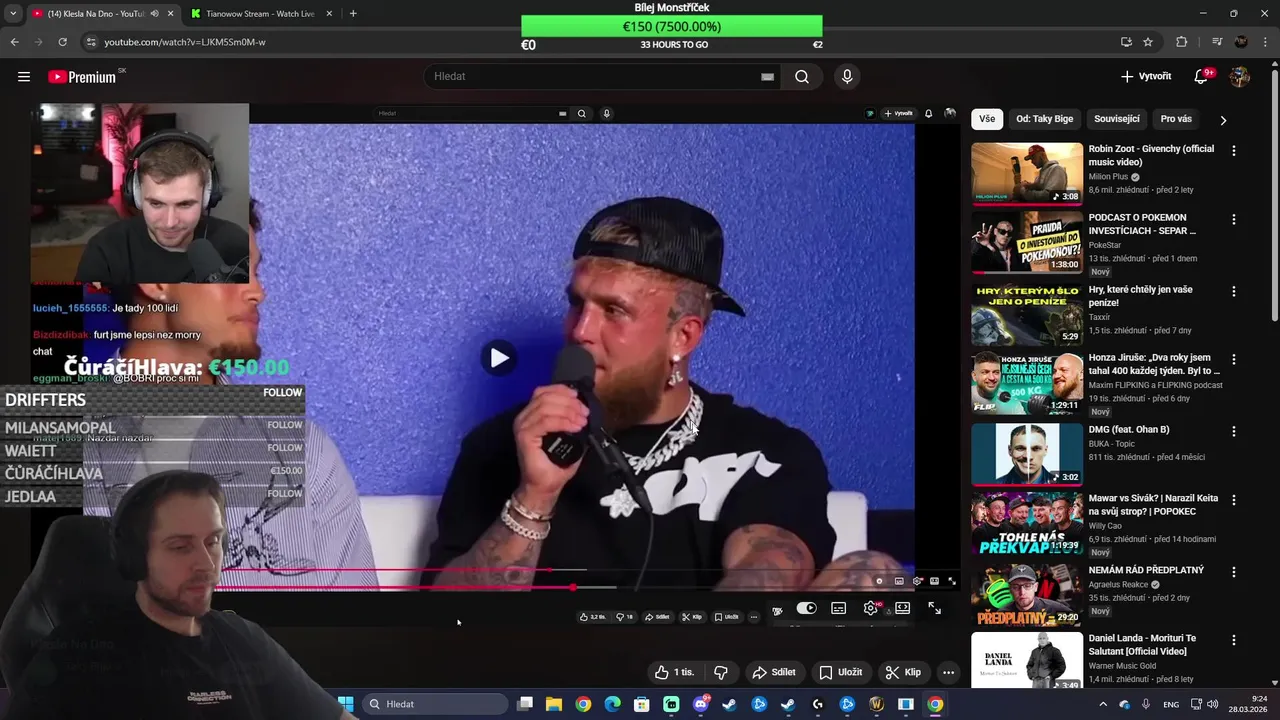Select the Od: Taky Bige chip

click(x=1044, y=119)
